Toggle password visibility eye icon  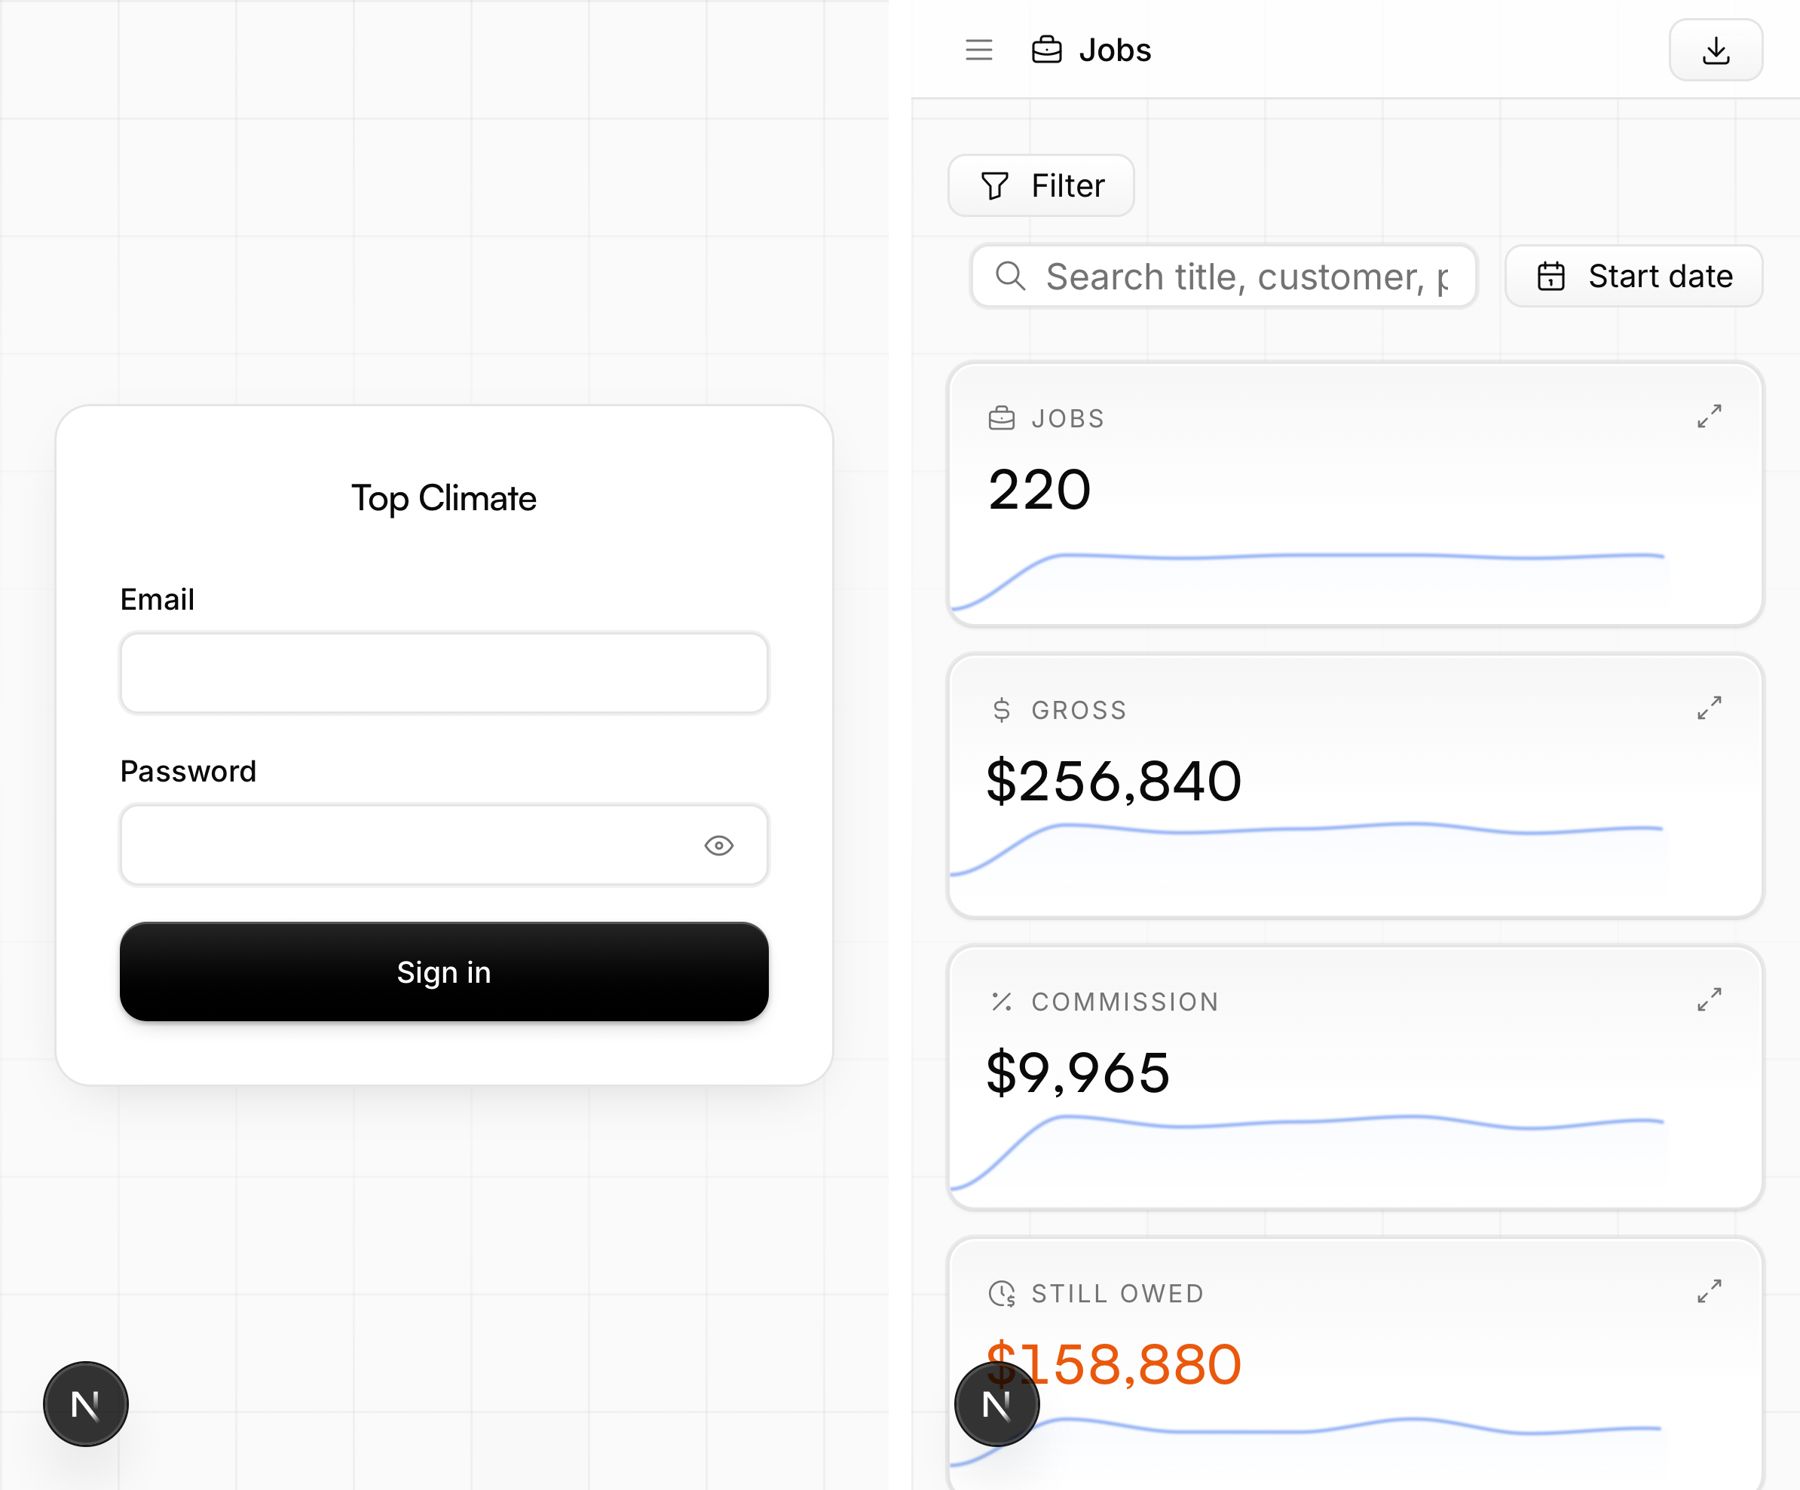pos(719,846)
